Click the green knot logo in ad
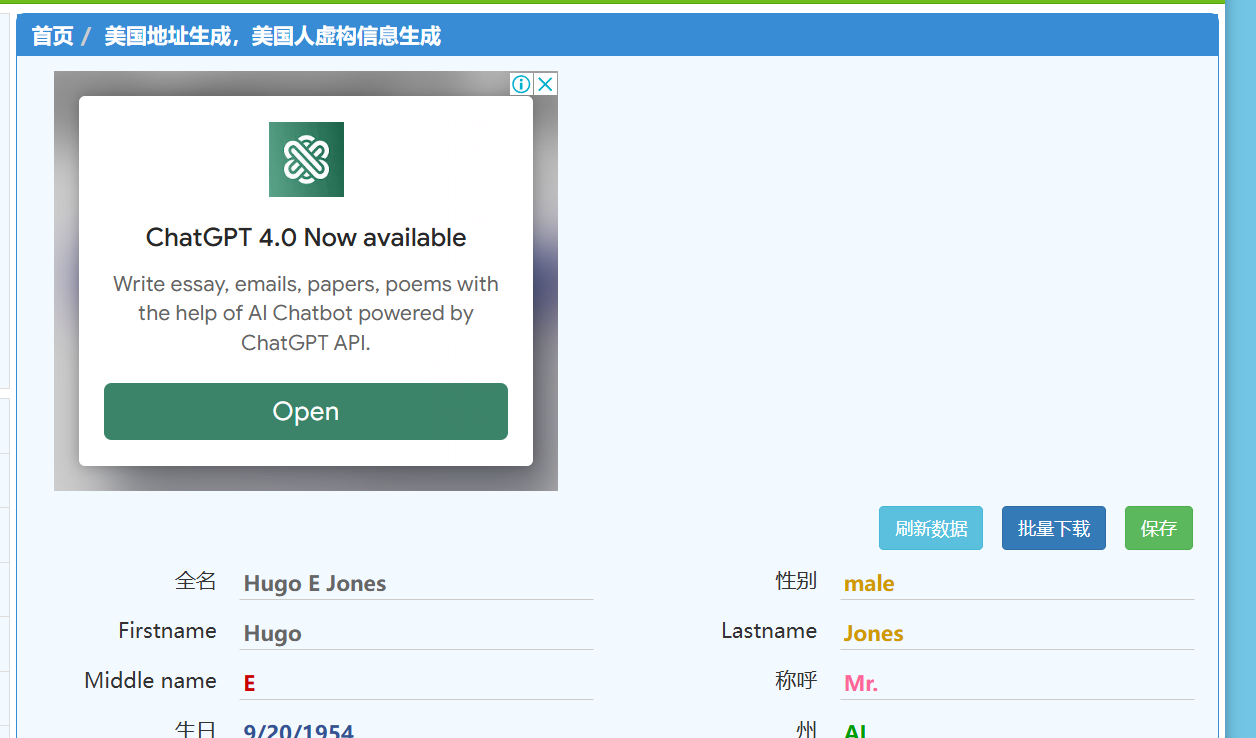Screen dimensions: 1256x738 click(x=306, y=159)
